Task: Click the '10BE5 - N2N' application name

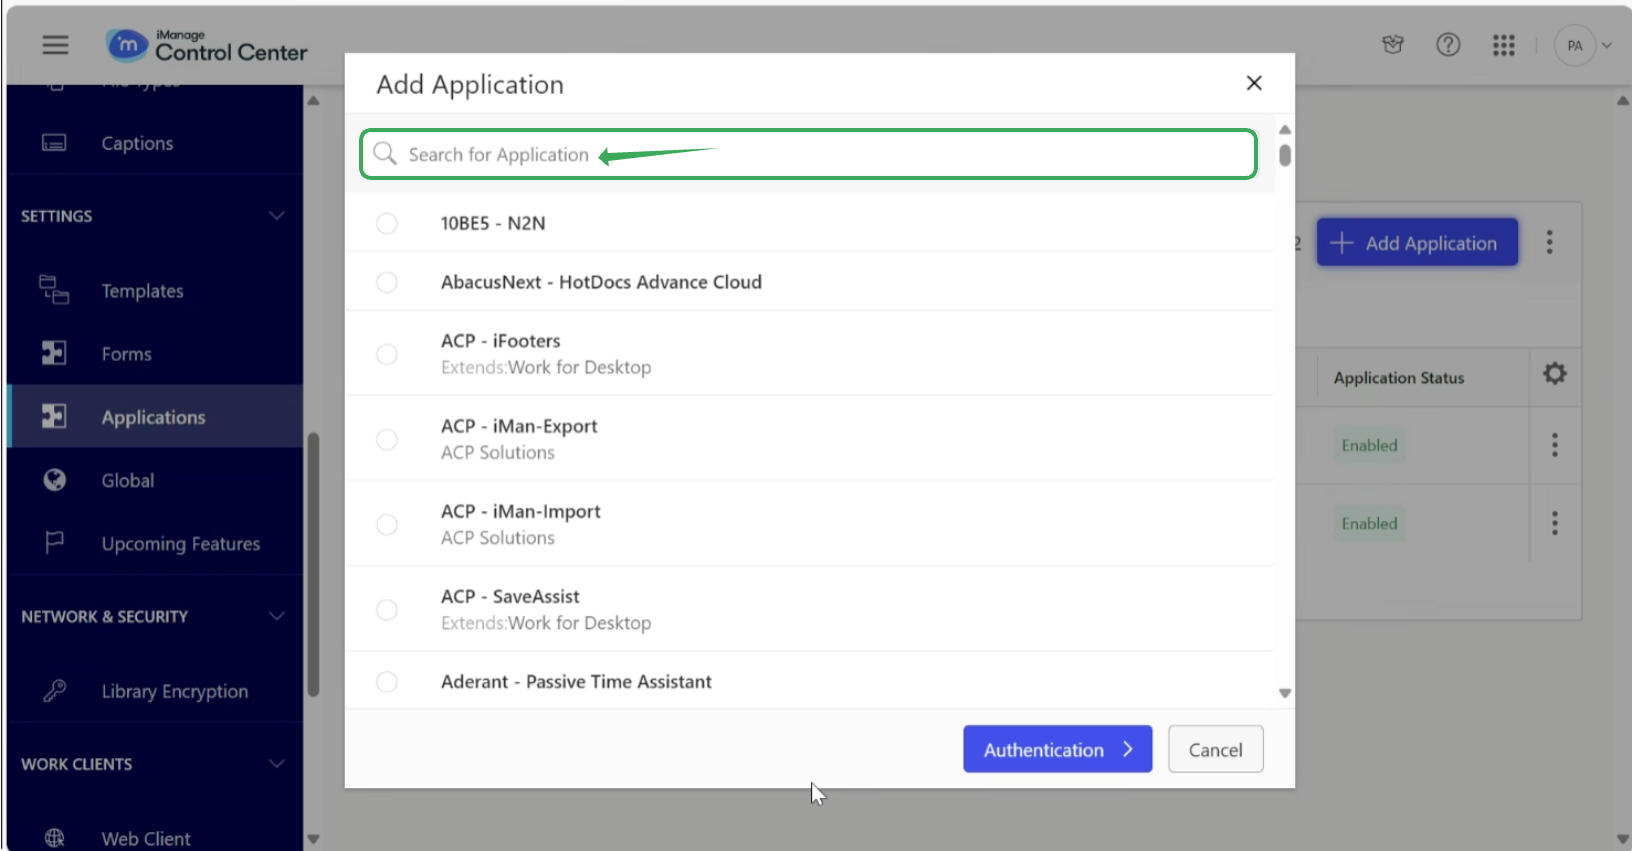Action: (x=493, y=223)
